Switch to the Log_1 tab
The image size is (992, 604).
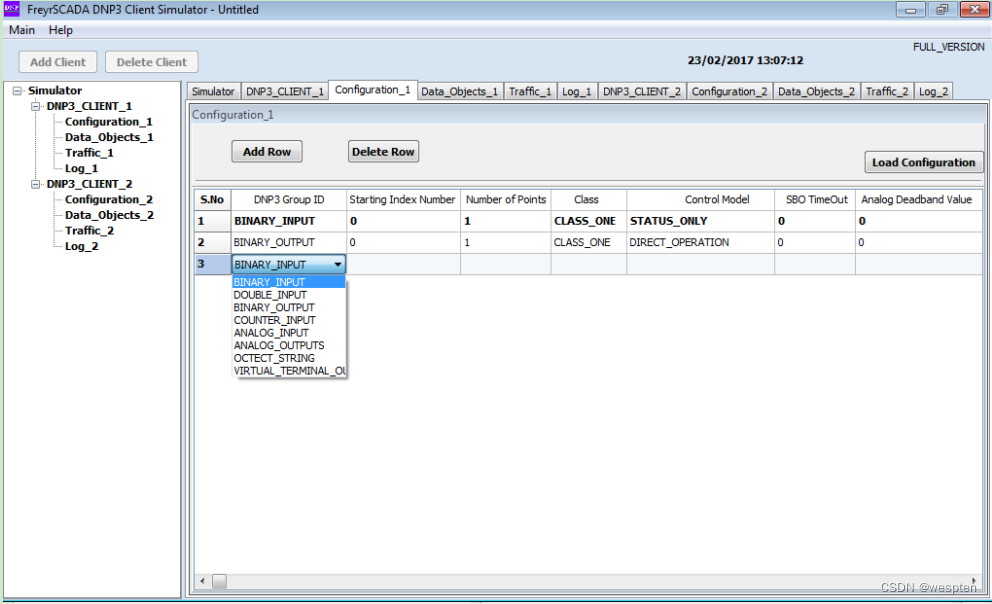(577, 92)
